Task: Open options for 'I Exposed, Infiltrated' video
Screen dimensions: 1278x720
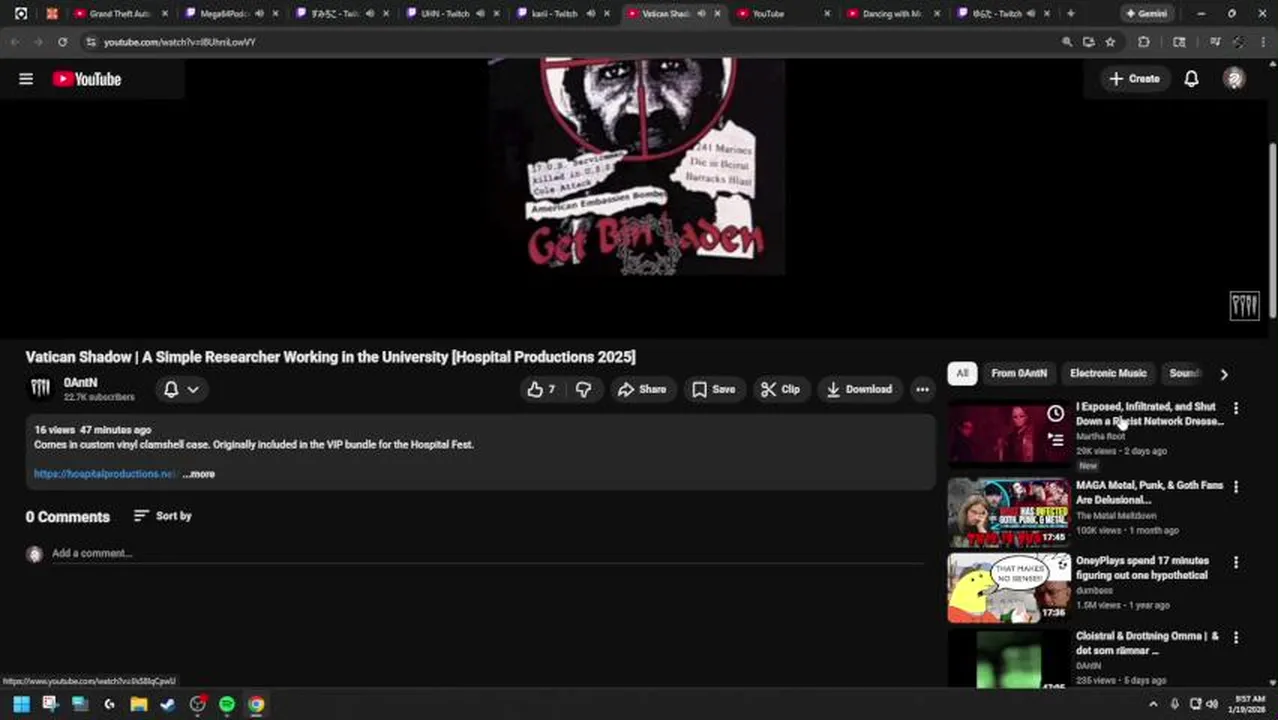Action: pyautogui.click(x=1236, y=408)
